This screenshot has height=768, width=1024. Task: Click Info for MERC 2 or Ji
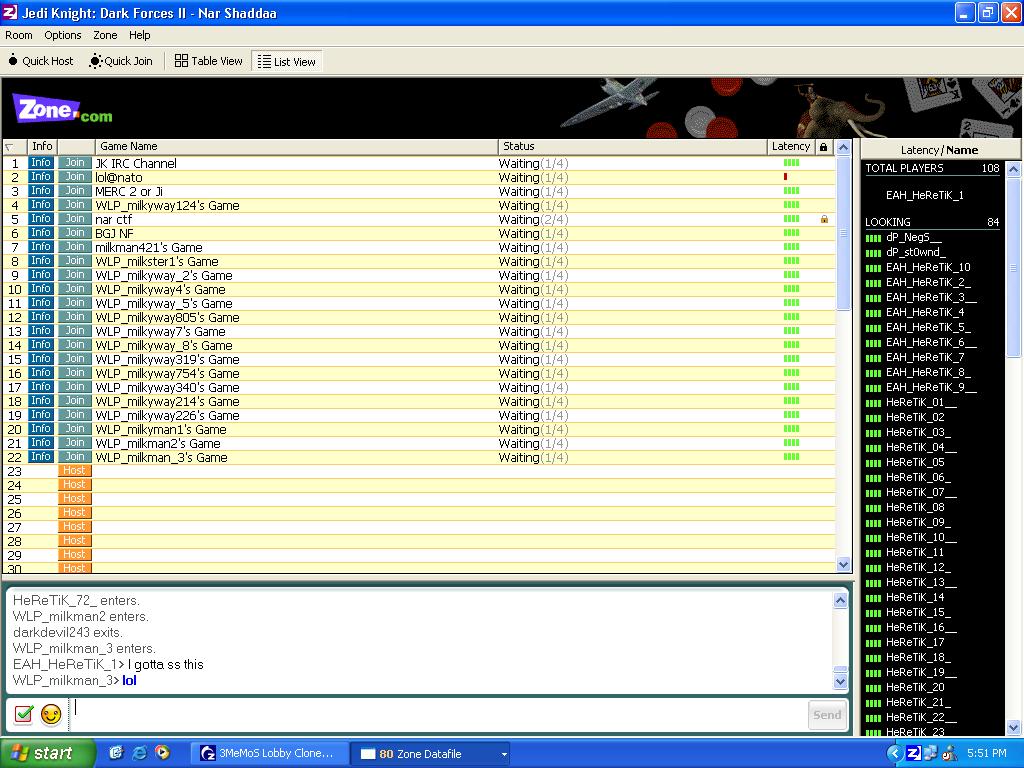40,191
